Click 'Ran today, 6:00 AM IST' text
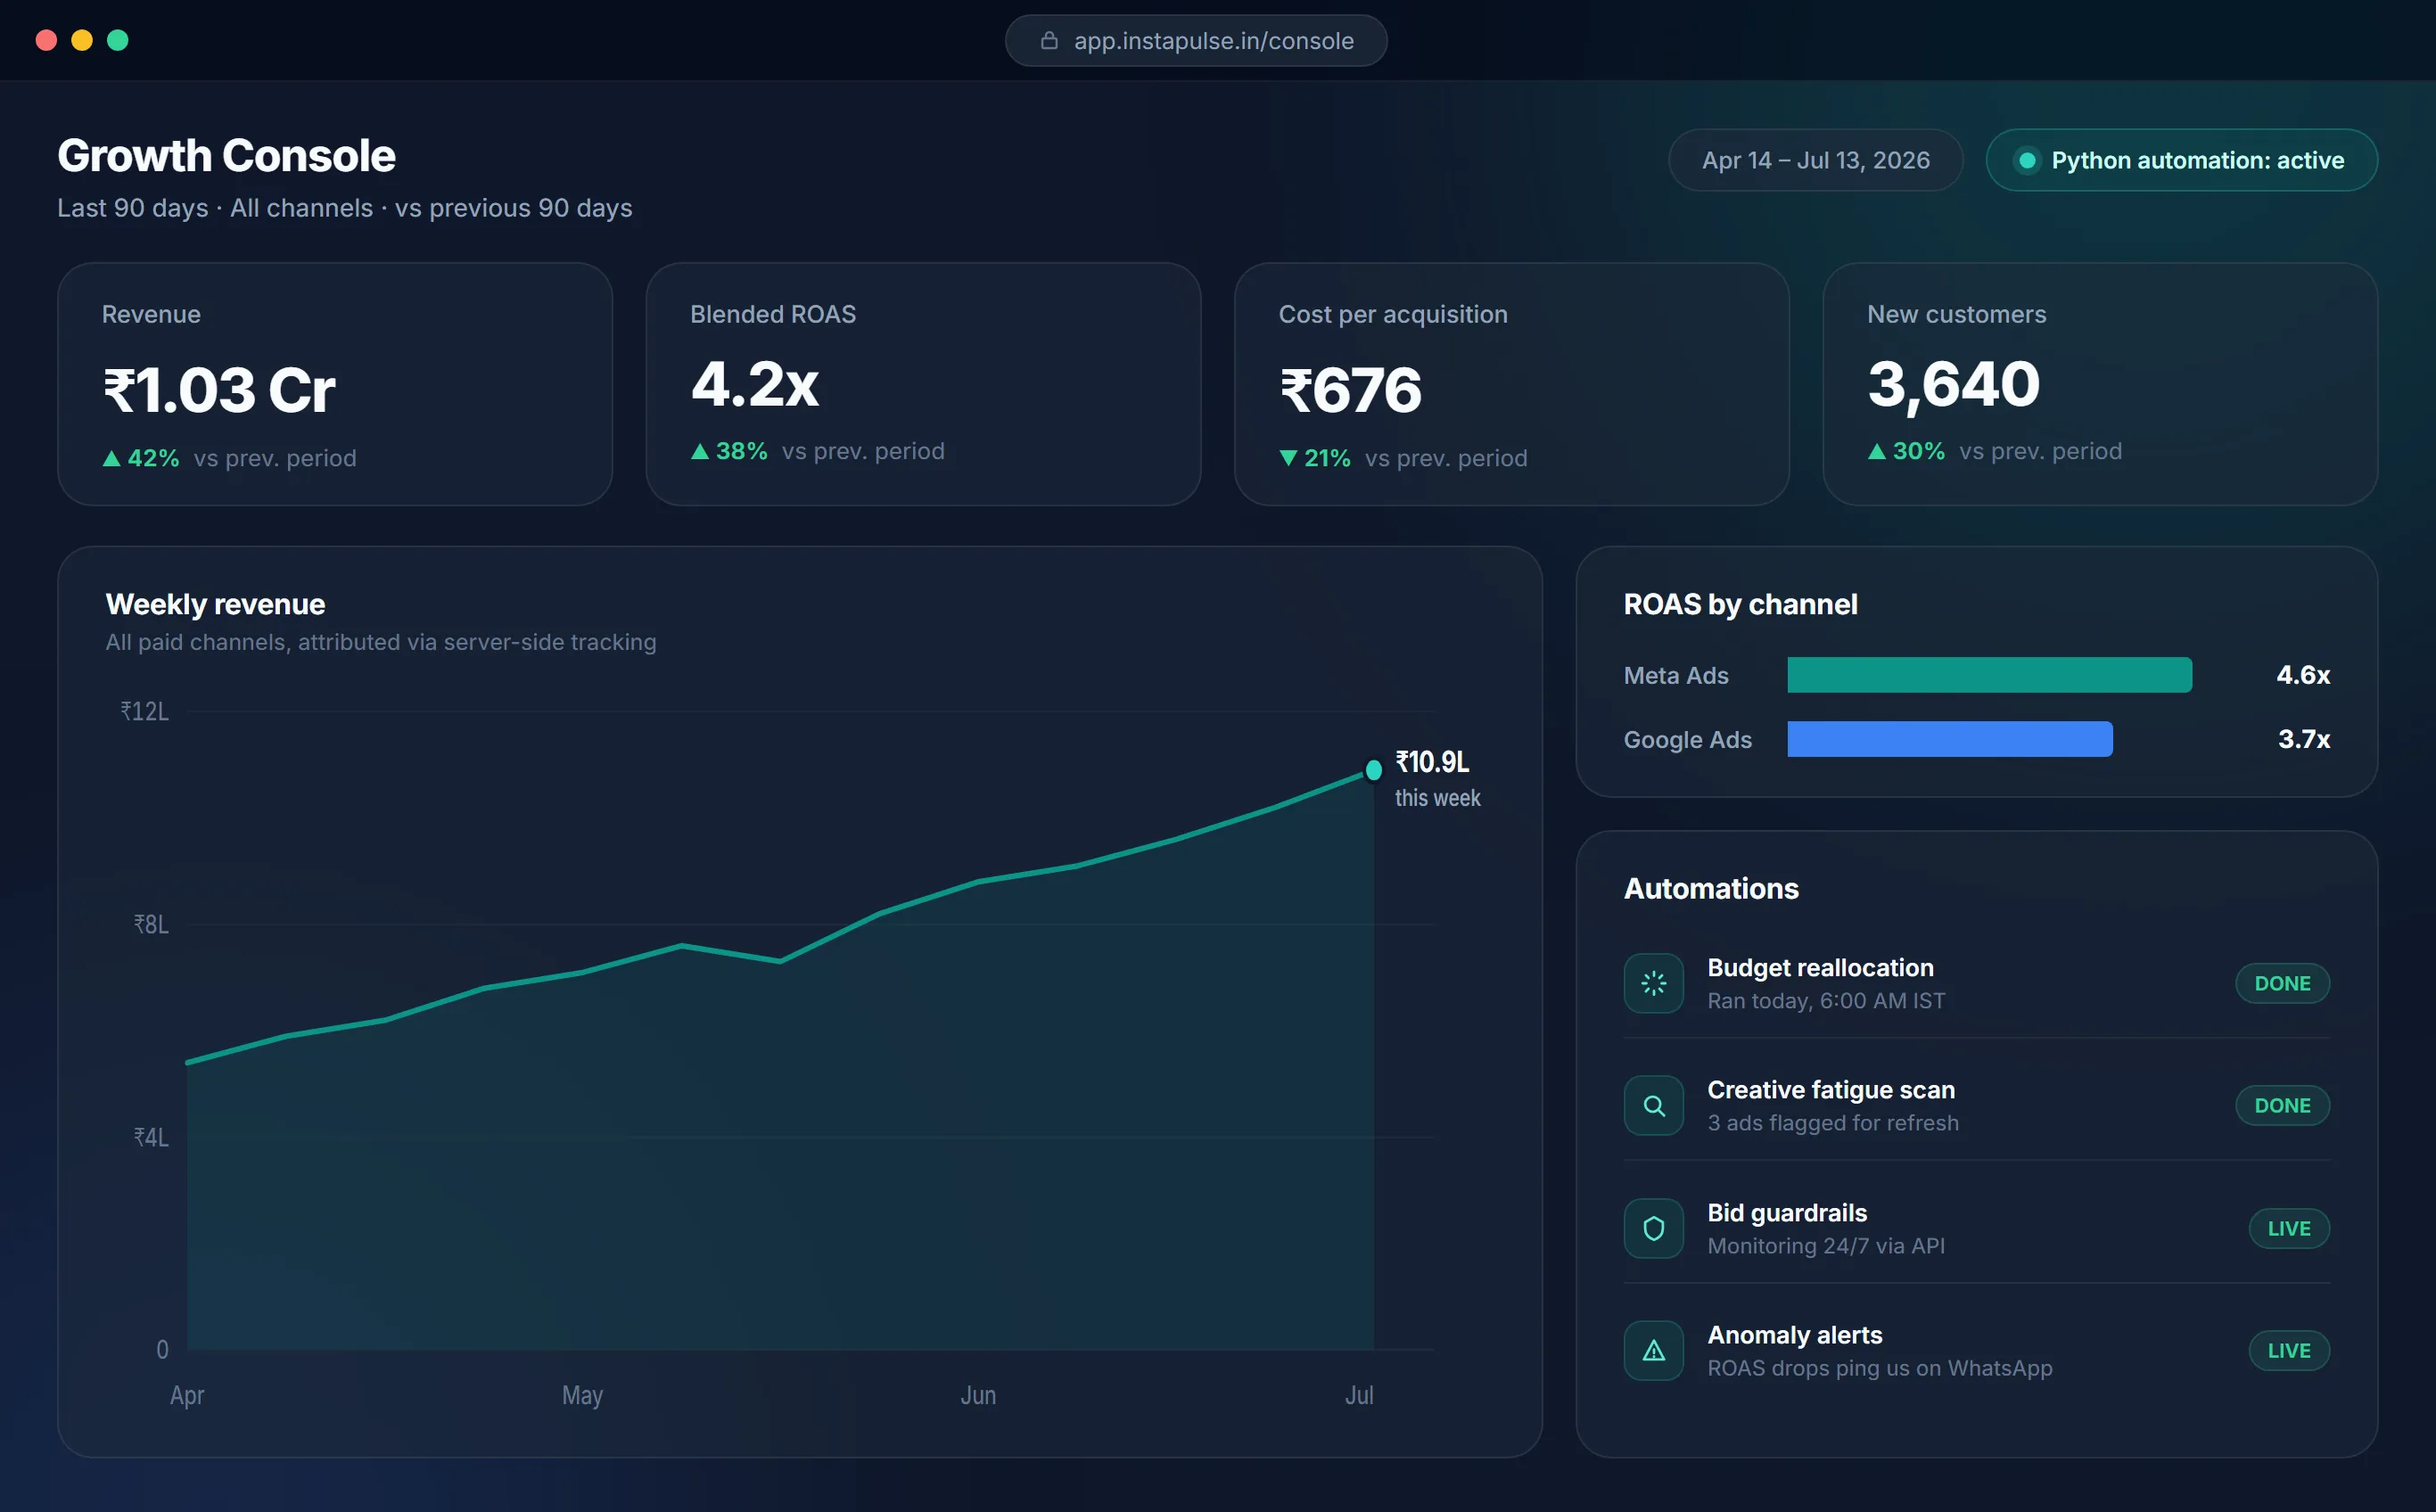This screenshot has width=2436, height=1512. [1826, 1000]
